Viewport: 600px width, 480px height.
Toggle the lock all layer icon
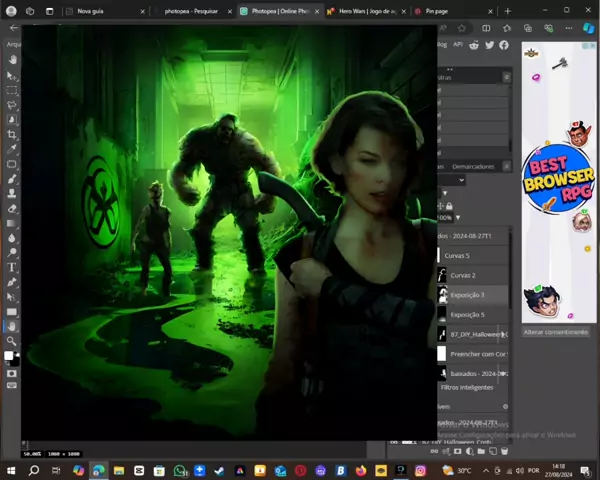tap(449, 206)
